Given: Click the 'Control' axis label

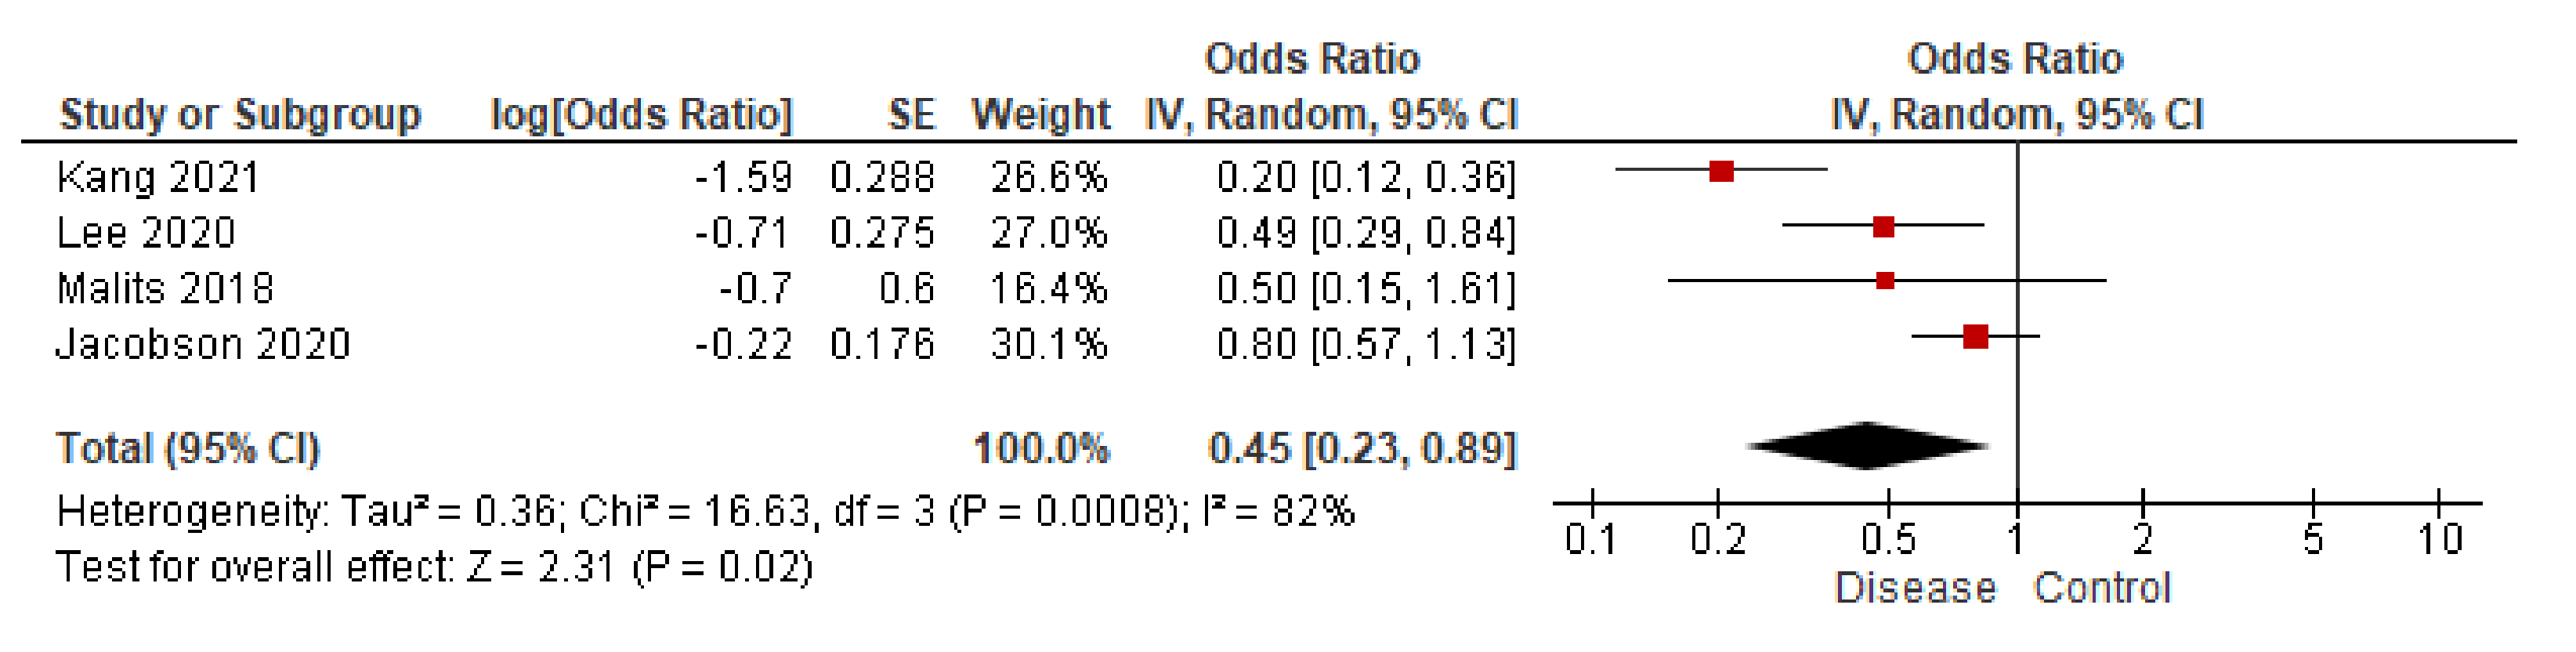Looking at the screenshot, I should click(2102, 588).
